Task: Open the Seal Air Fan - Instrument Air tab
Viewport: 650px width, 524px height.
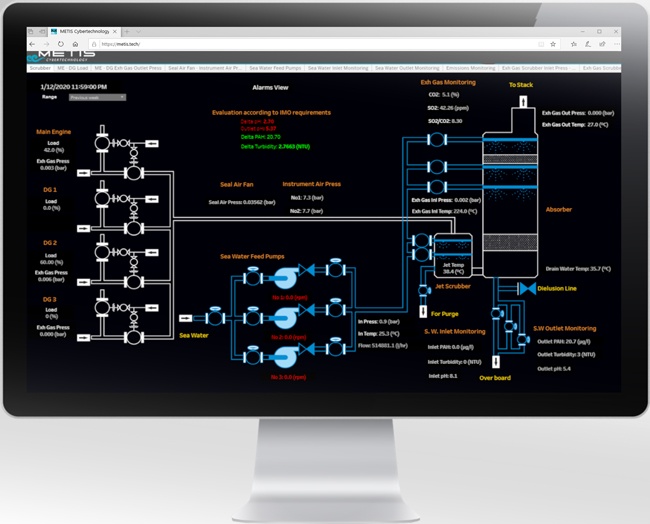Action: pos(205,68)
